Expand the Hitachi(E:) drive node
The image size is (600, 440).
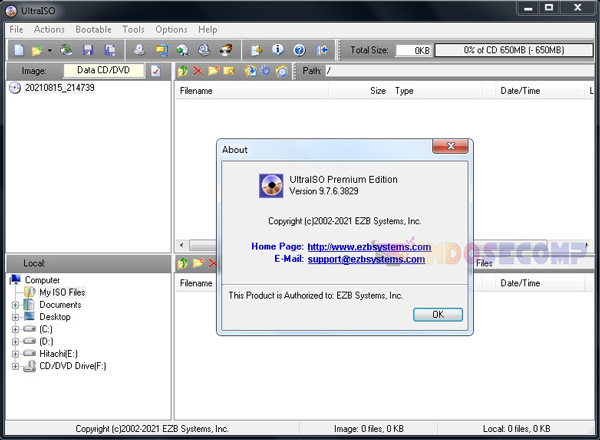pos(15,354)
